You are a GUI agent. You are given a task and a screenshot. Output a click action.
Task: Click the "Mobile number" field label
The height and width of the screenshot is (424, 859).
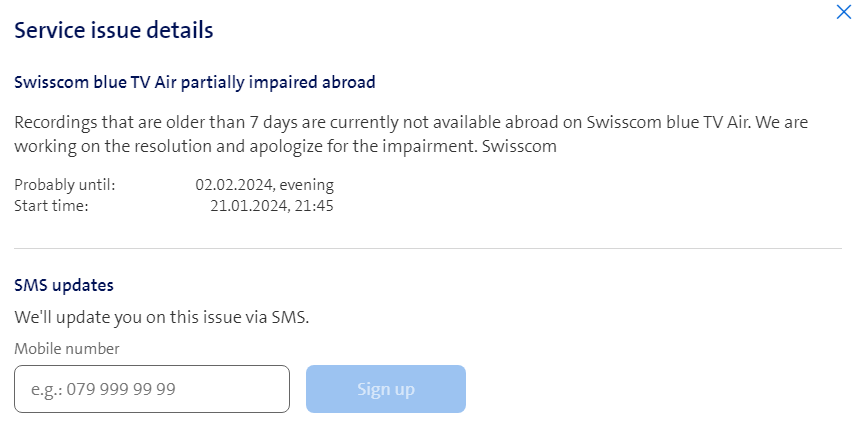point(67,349)
